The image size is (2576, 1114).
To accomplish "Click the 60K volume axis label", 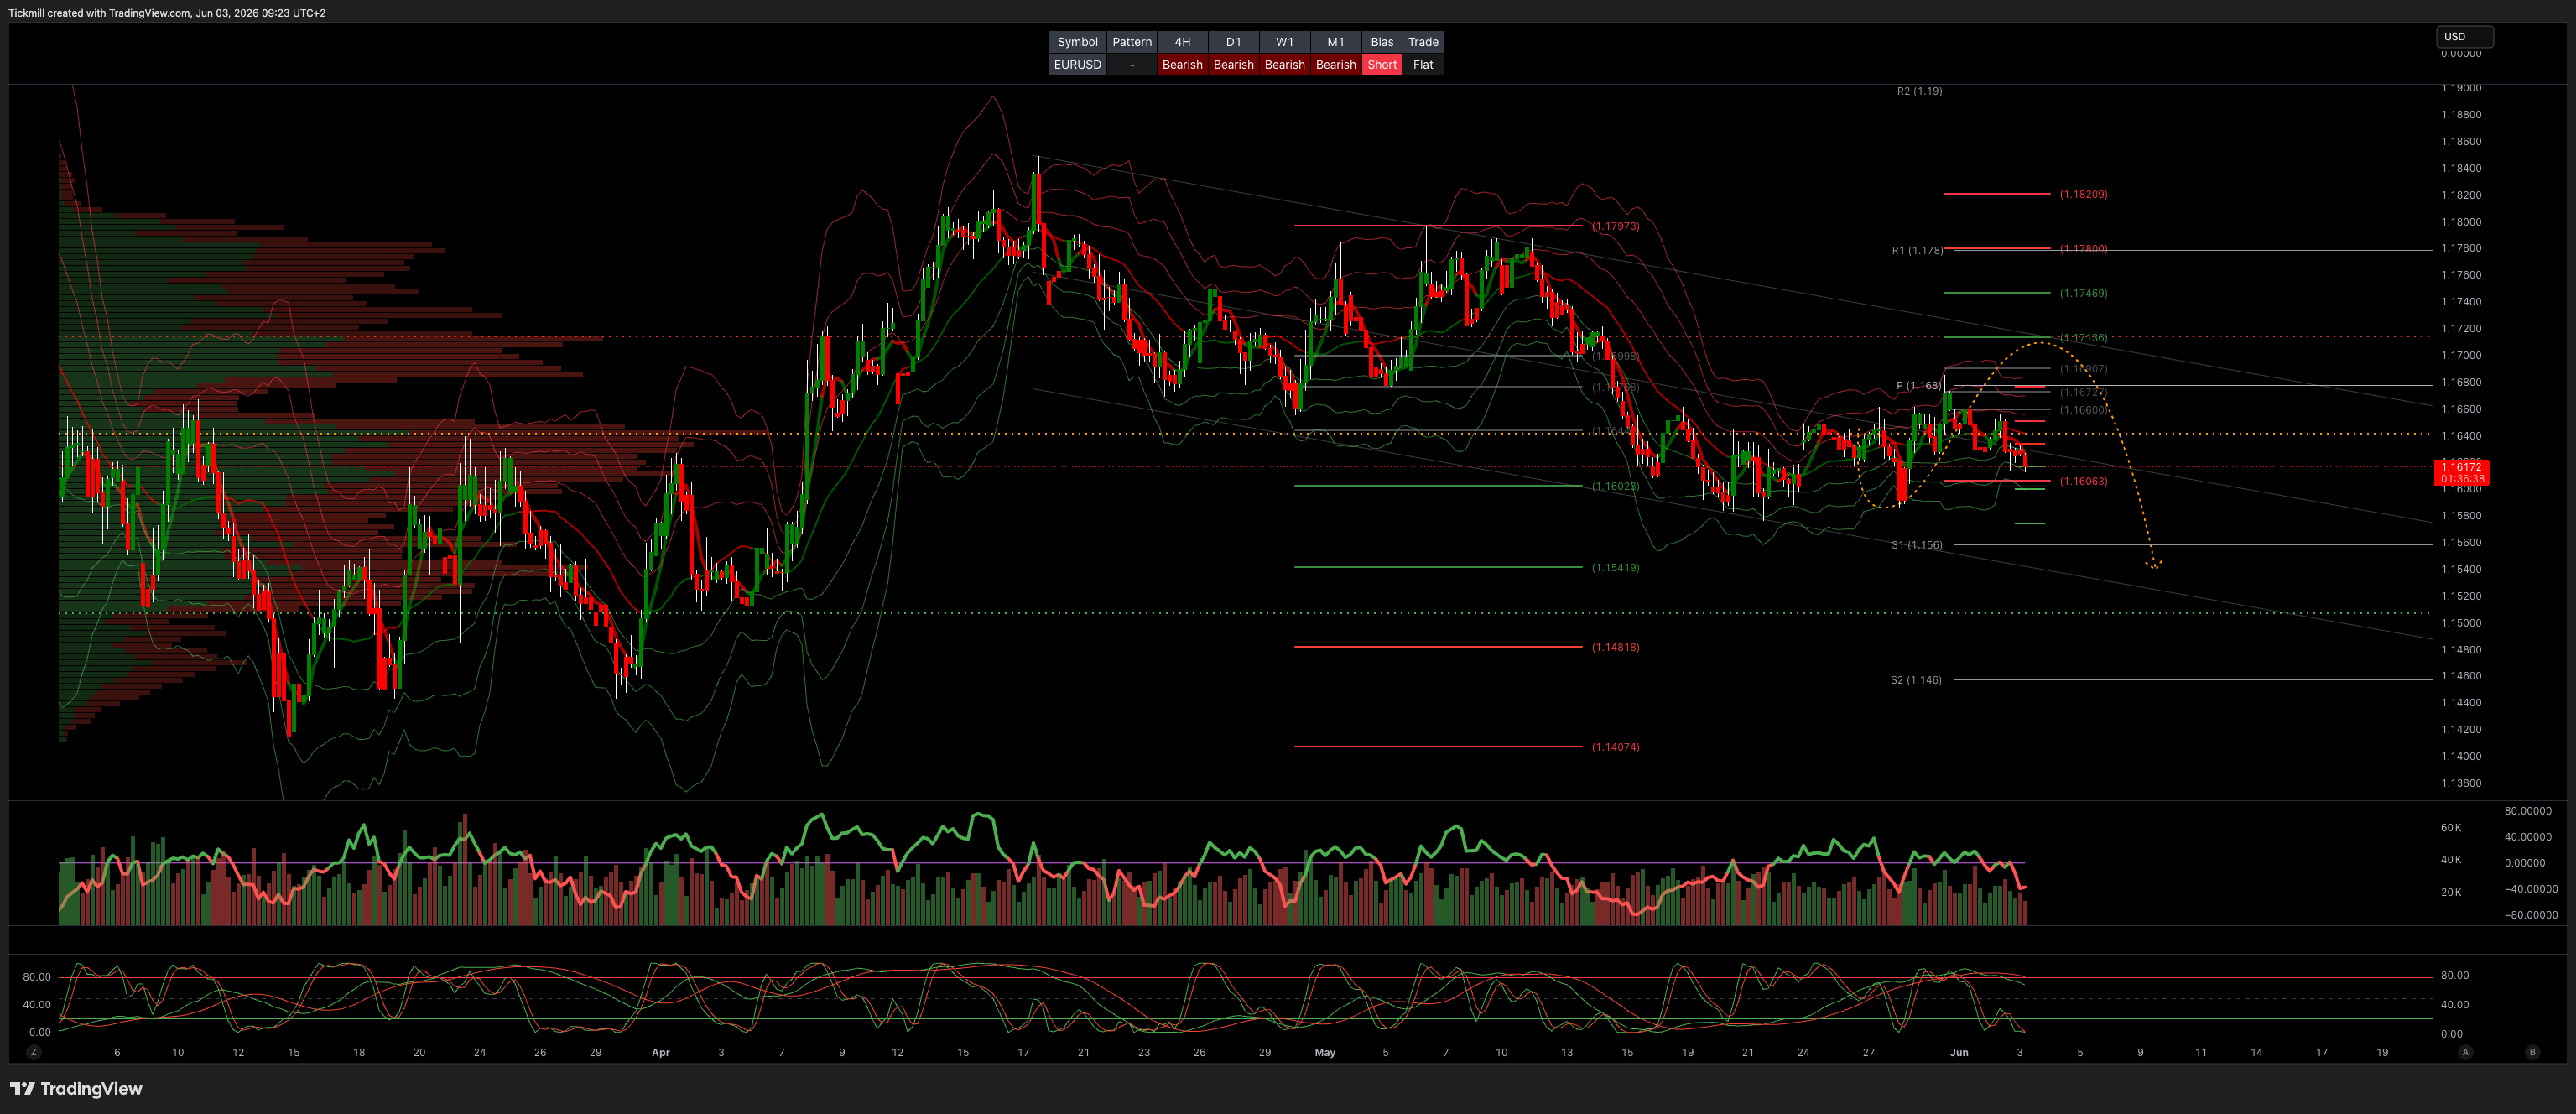I will coord(2451,827).
